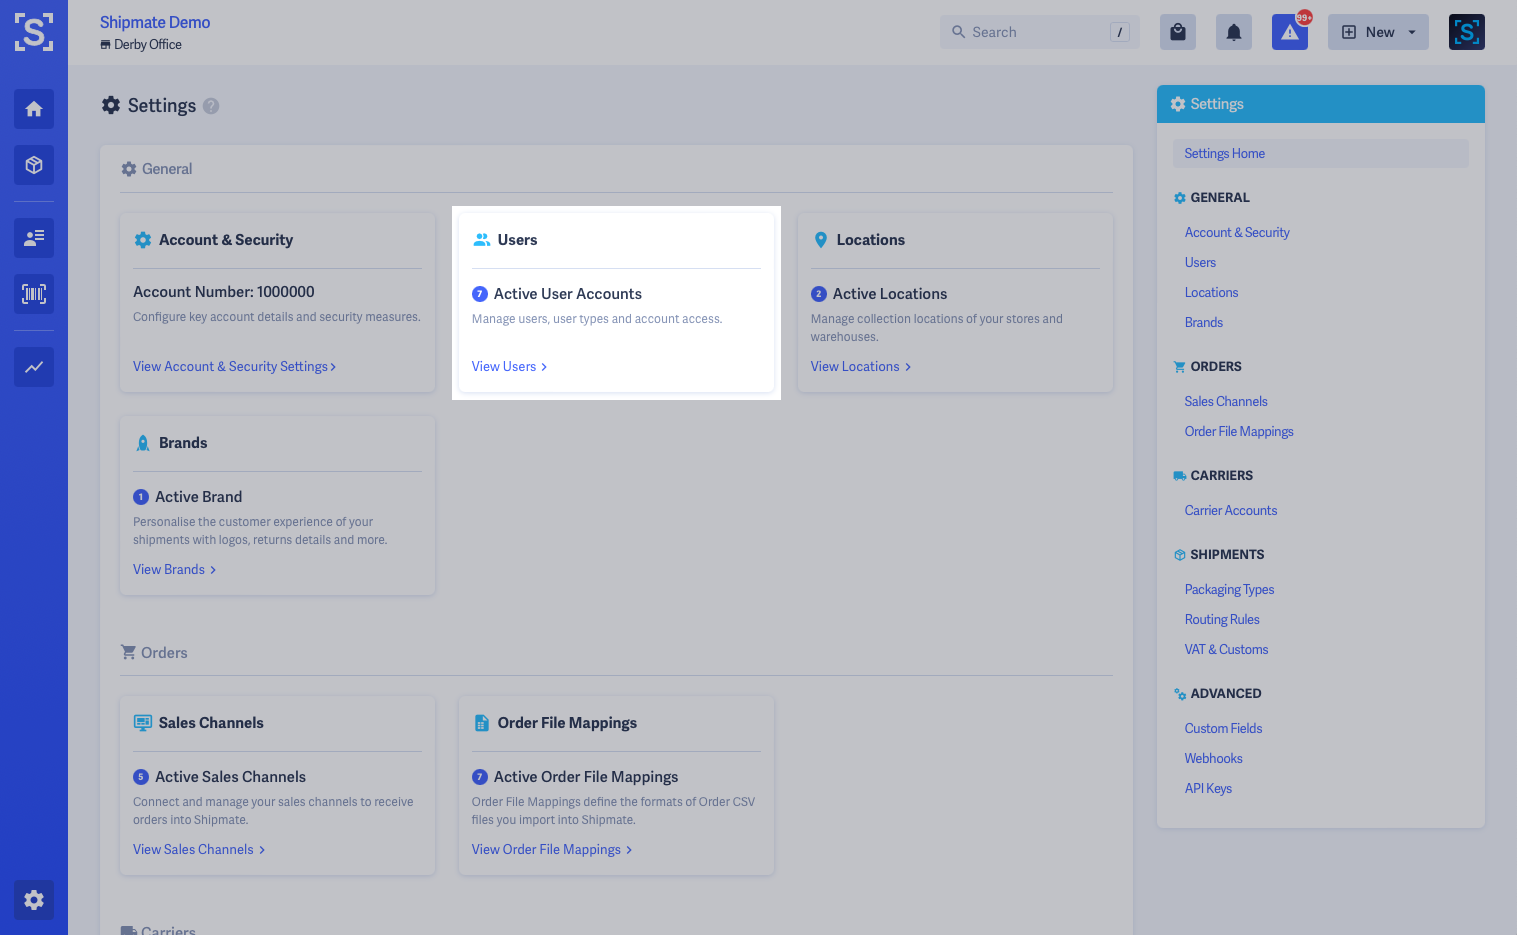
Task: Click the View Order File Mappings link
Action: pyautogui.click(x=551, y=850)
